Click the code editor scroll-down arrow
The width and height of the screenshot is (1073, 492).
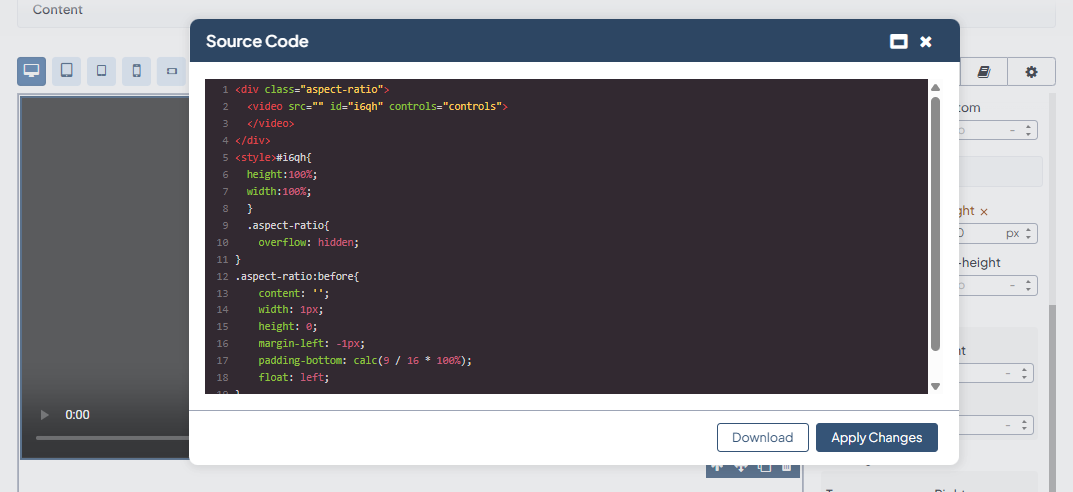(x=935, y=386)
